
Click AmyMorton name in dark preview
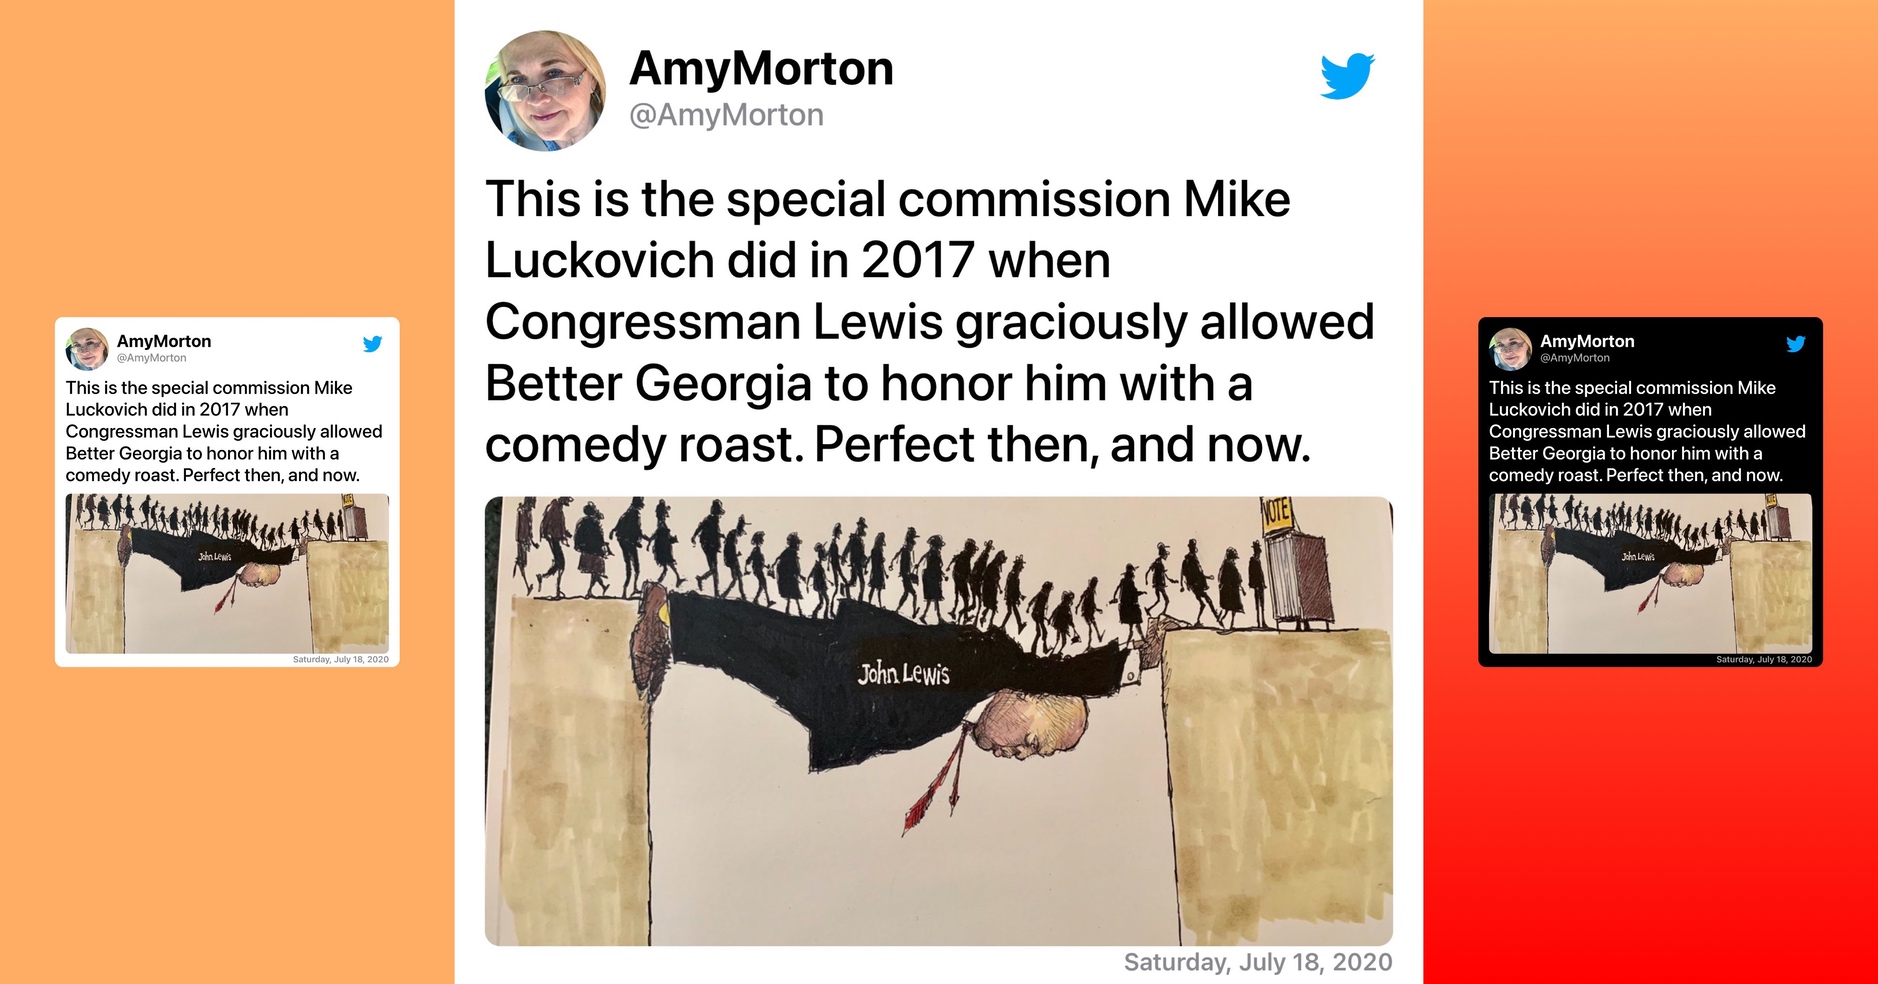(x=1587, y=341)
